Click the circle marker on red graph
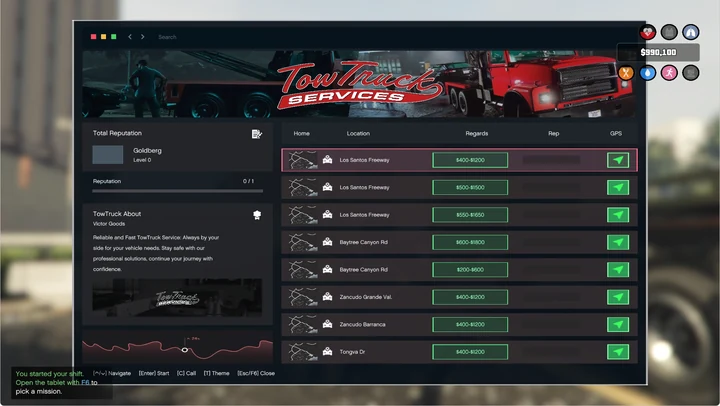 185,350
